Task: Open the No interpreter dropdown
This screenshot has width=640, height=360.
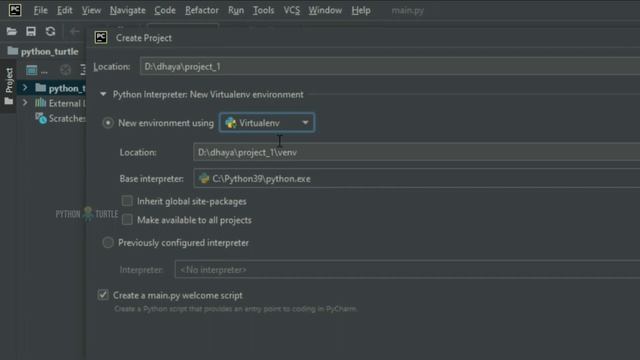Action: coord(407,269)
